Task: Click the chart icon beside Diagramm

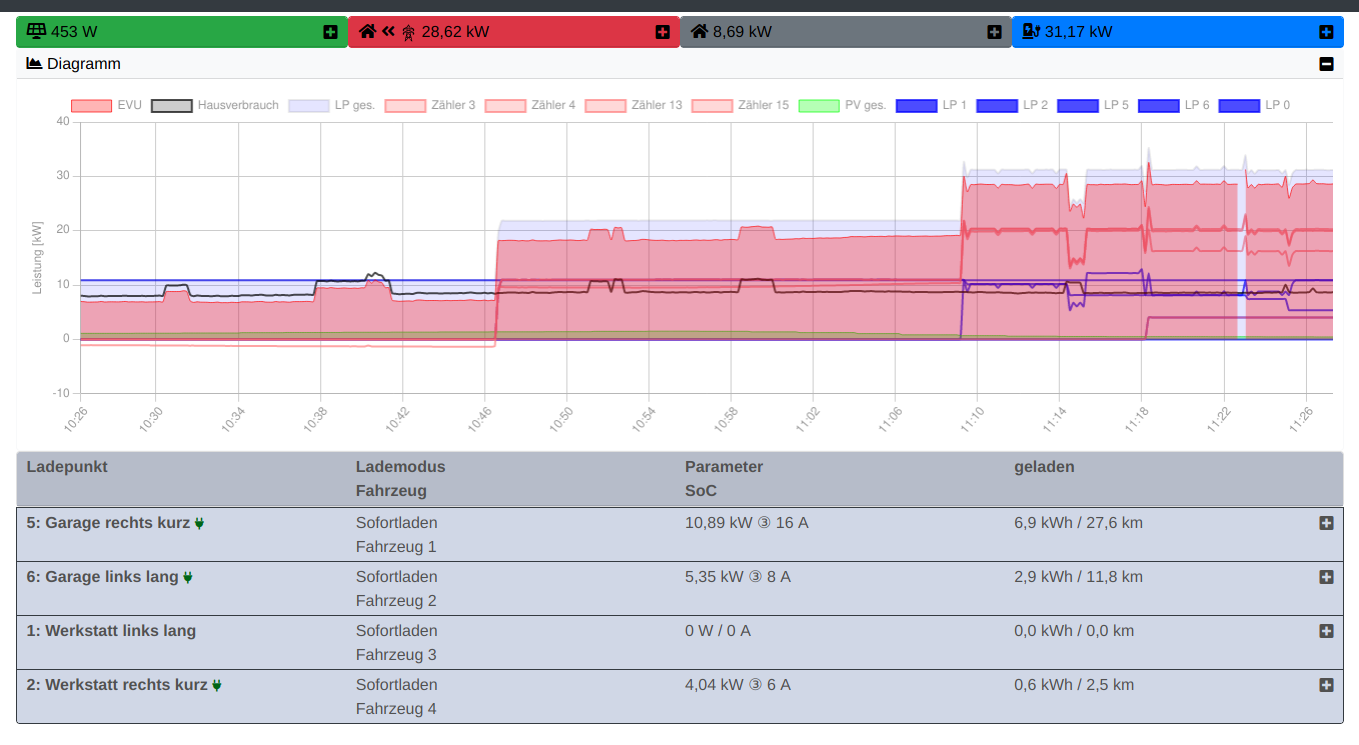Action: (34, 63)
